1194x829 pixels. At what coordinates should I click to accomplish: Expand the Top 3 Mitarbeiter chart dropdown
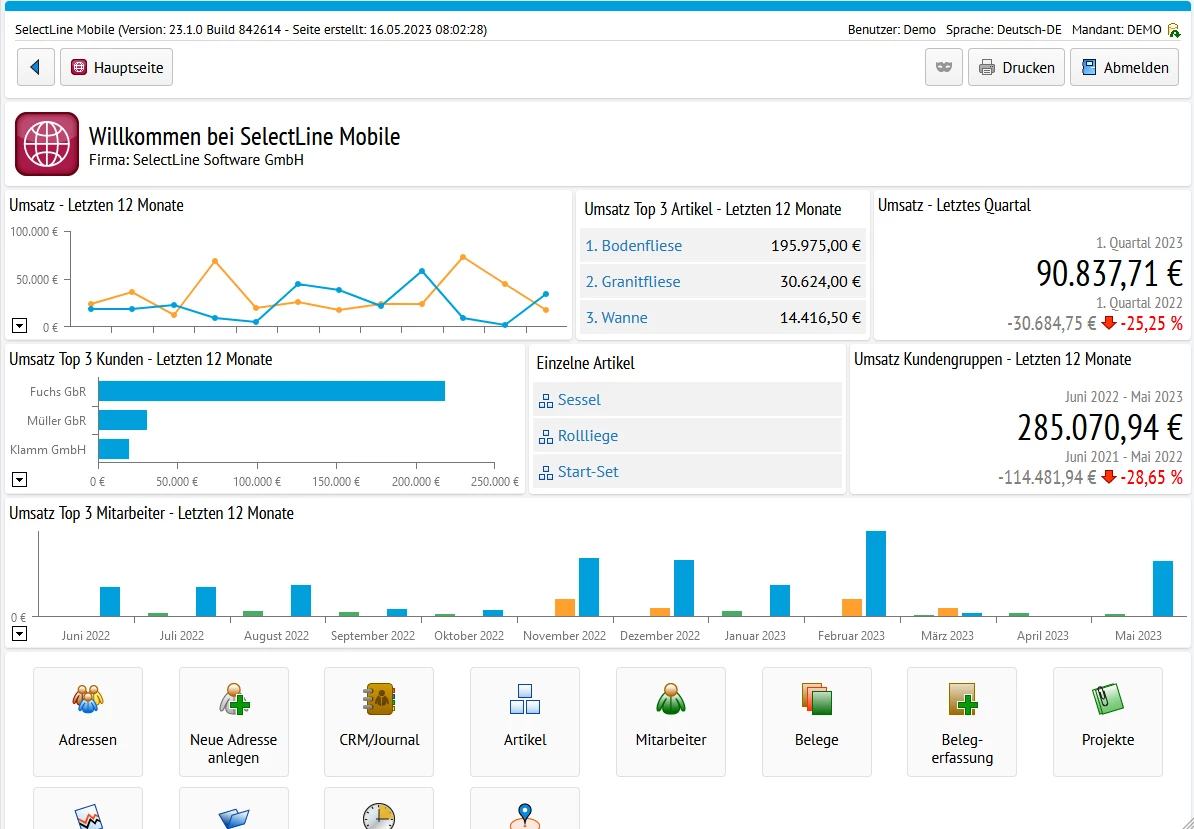coord(20,633)
